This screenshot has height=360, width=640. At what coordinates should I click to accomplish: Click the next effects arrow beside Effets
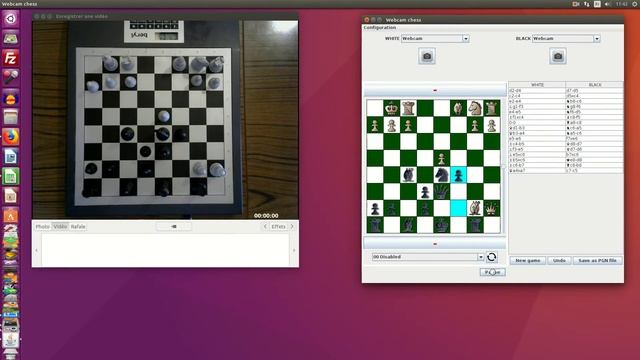tap(292, 227)
